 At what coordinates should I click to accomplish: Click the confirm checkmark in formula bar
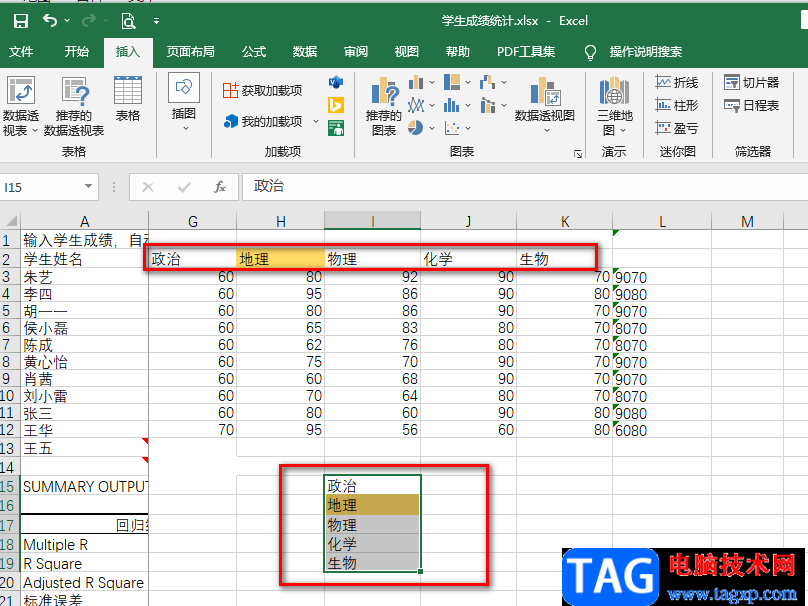[184, 187]
